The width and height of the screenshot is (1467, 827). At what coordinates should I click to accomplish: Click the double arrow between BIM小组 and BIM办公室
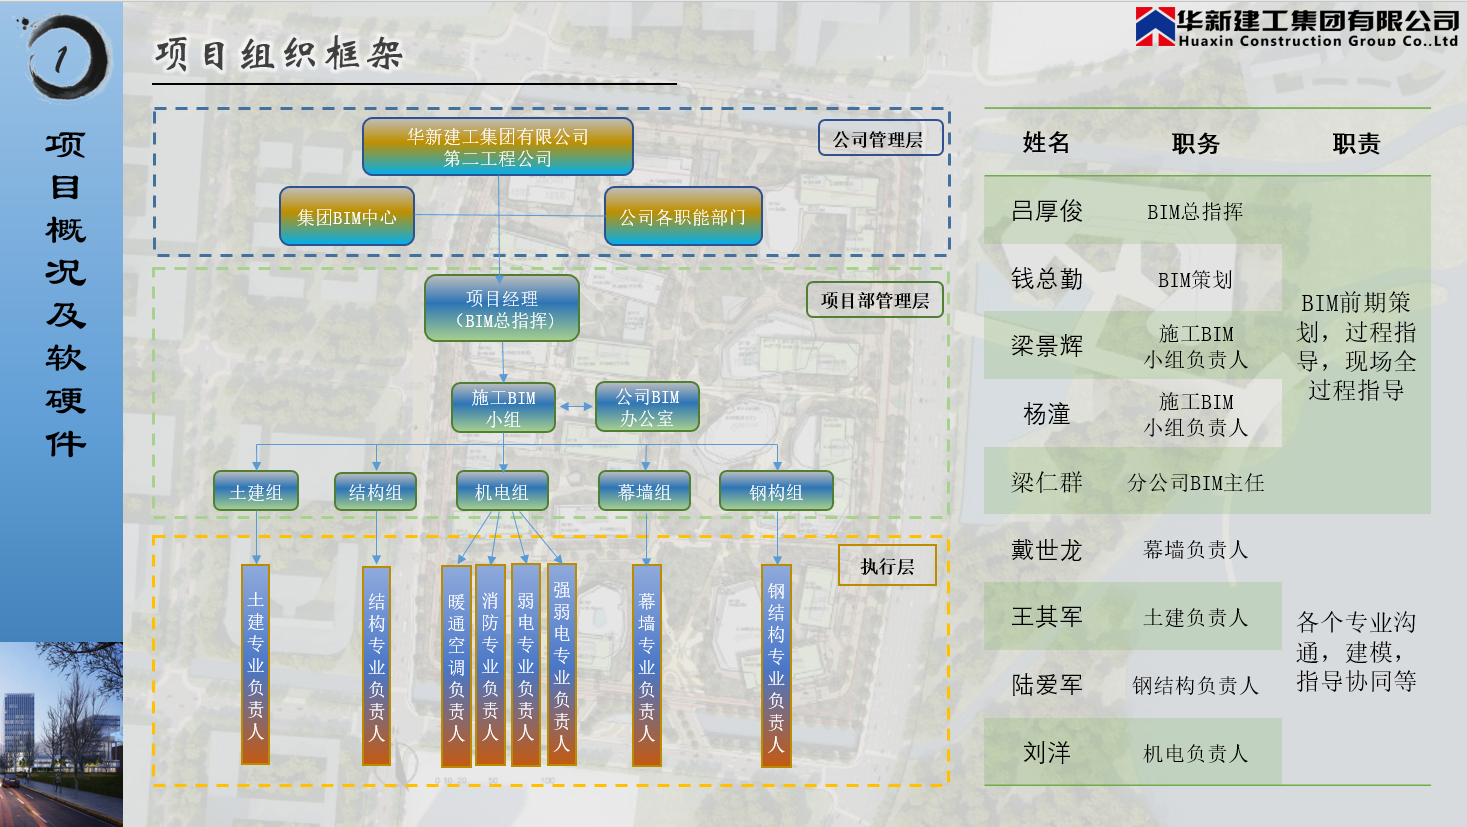pyautogui.click(x=576, y=407)
